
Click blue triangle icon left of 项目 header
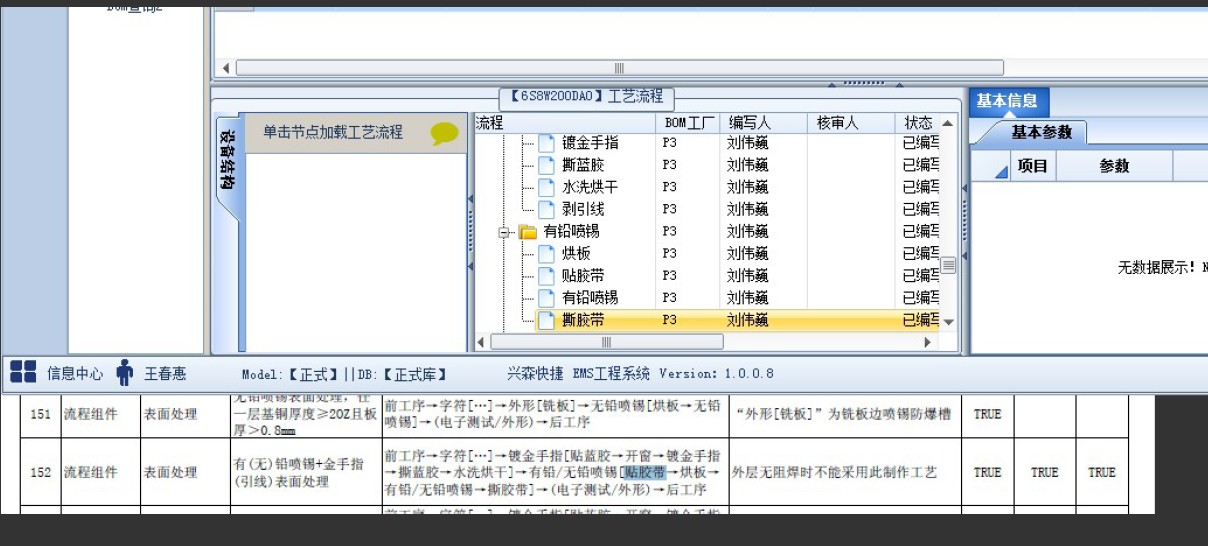click(1001, 172)
